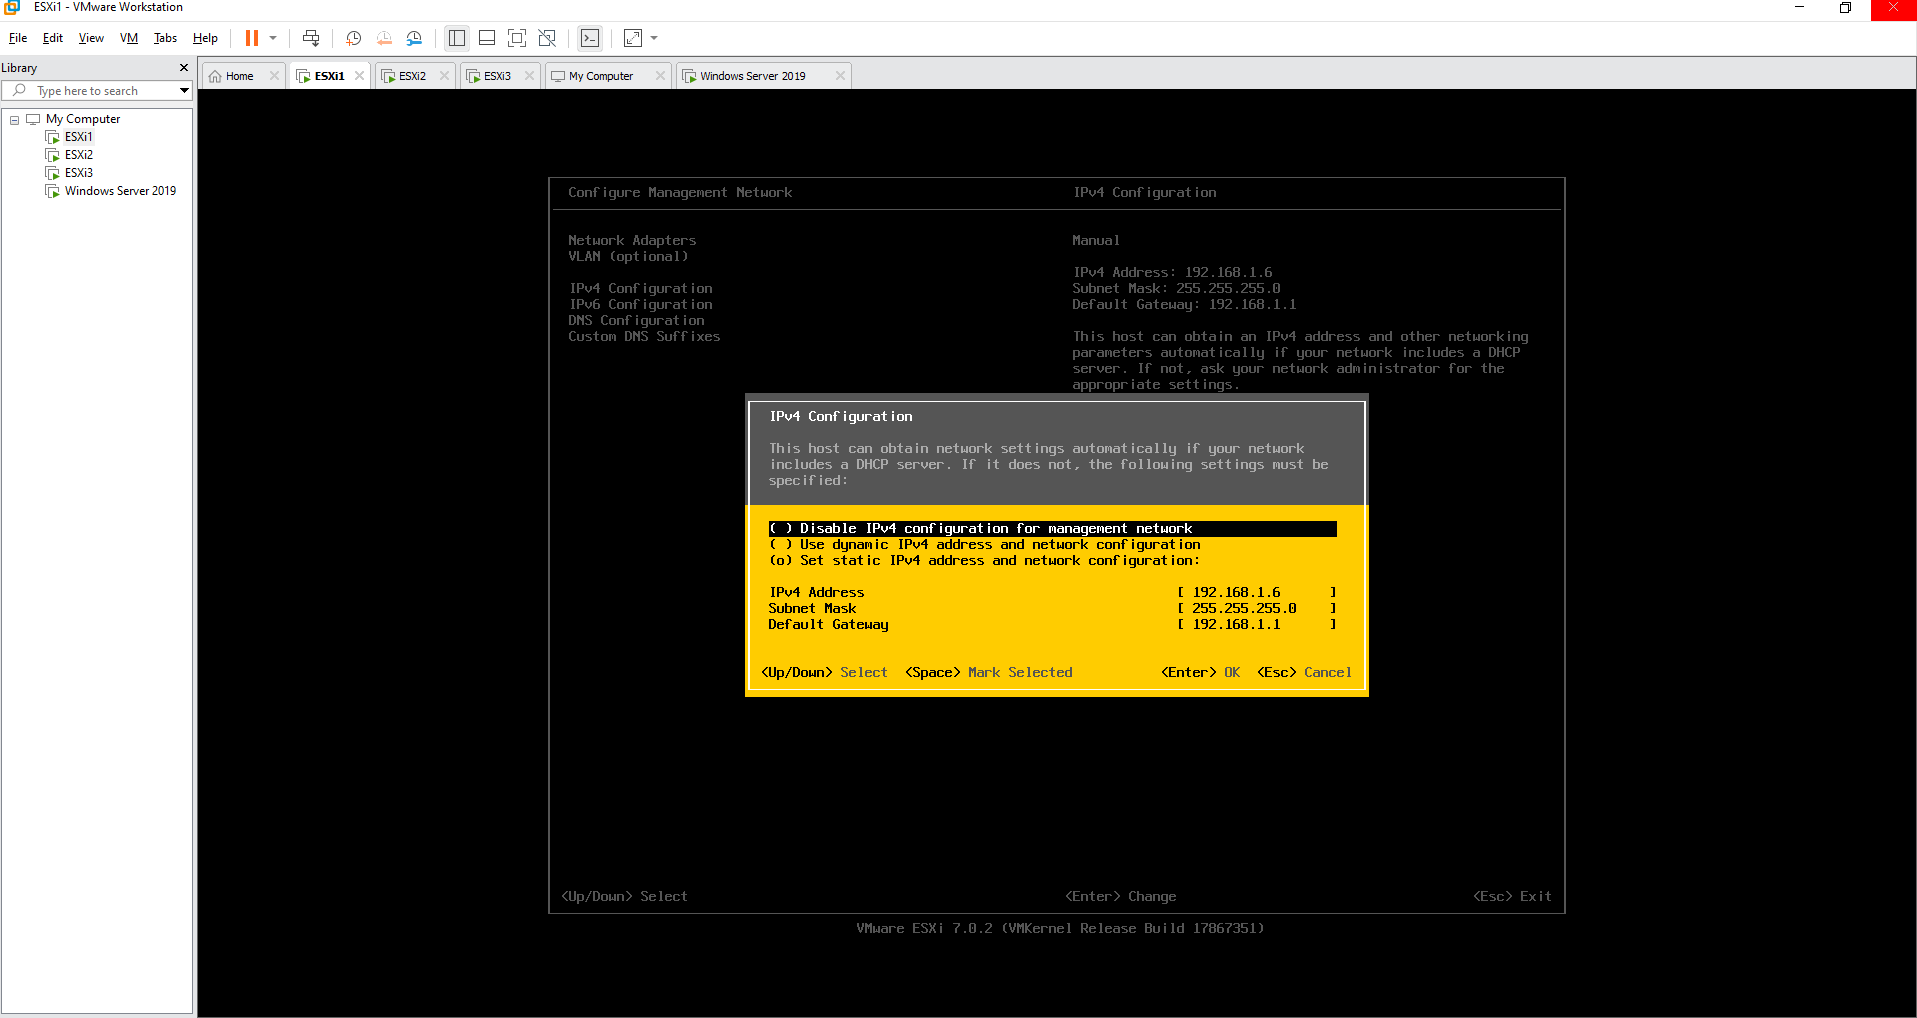Image resolution: width=1917 pixels, height=1018 pixels.
Task: Open the Snapshot Manager
Action: pos(414,38)
